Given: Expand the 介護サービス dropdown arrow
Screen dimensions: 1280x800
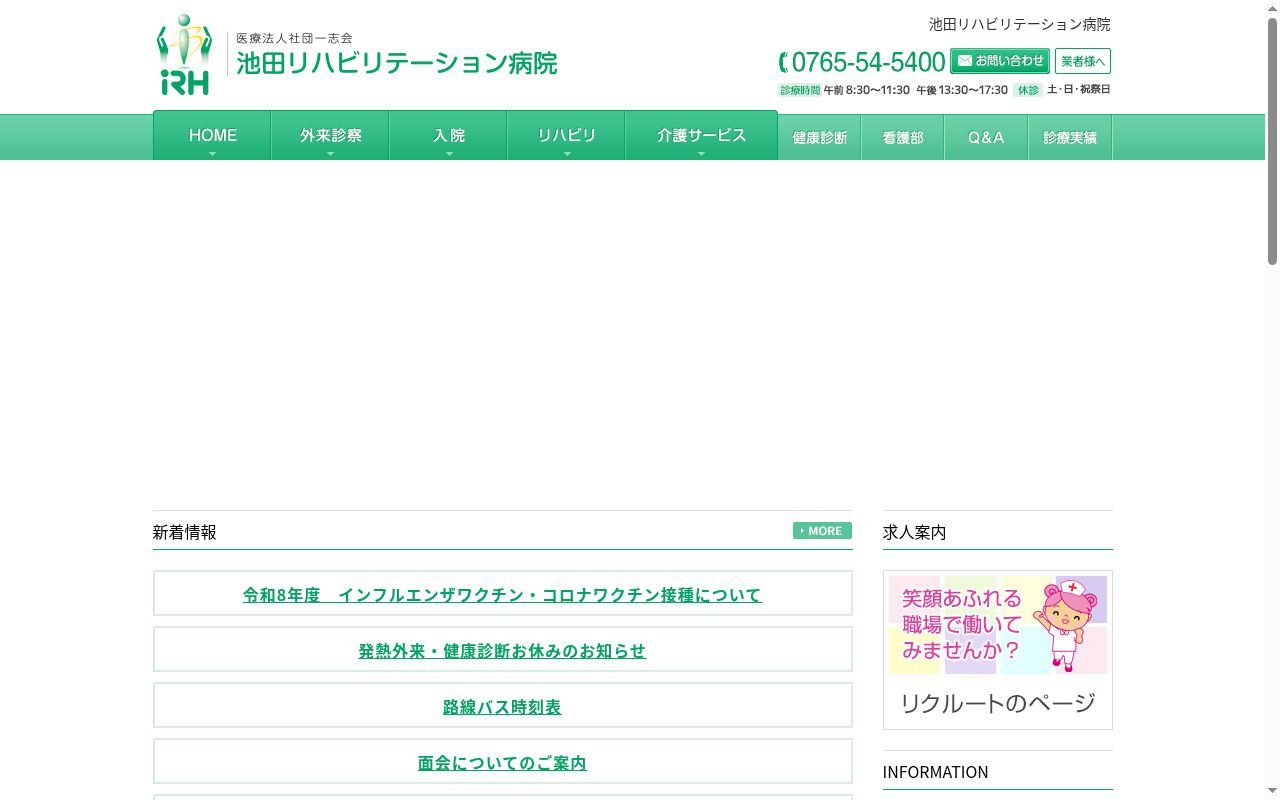Looking at the screenshot, I should 701,154.
